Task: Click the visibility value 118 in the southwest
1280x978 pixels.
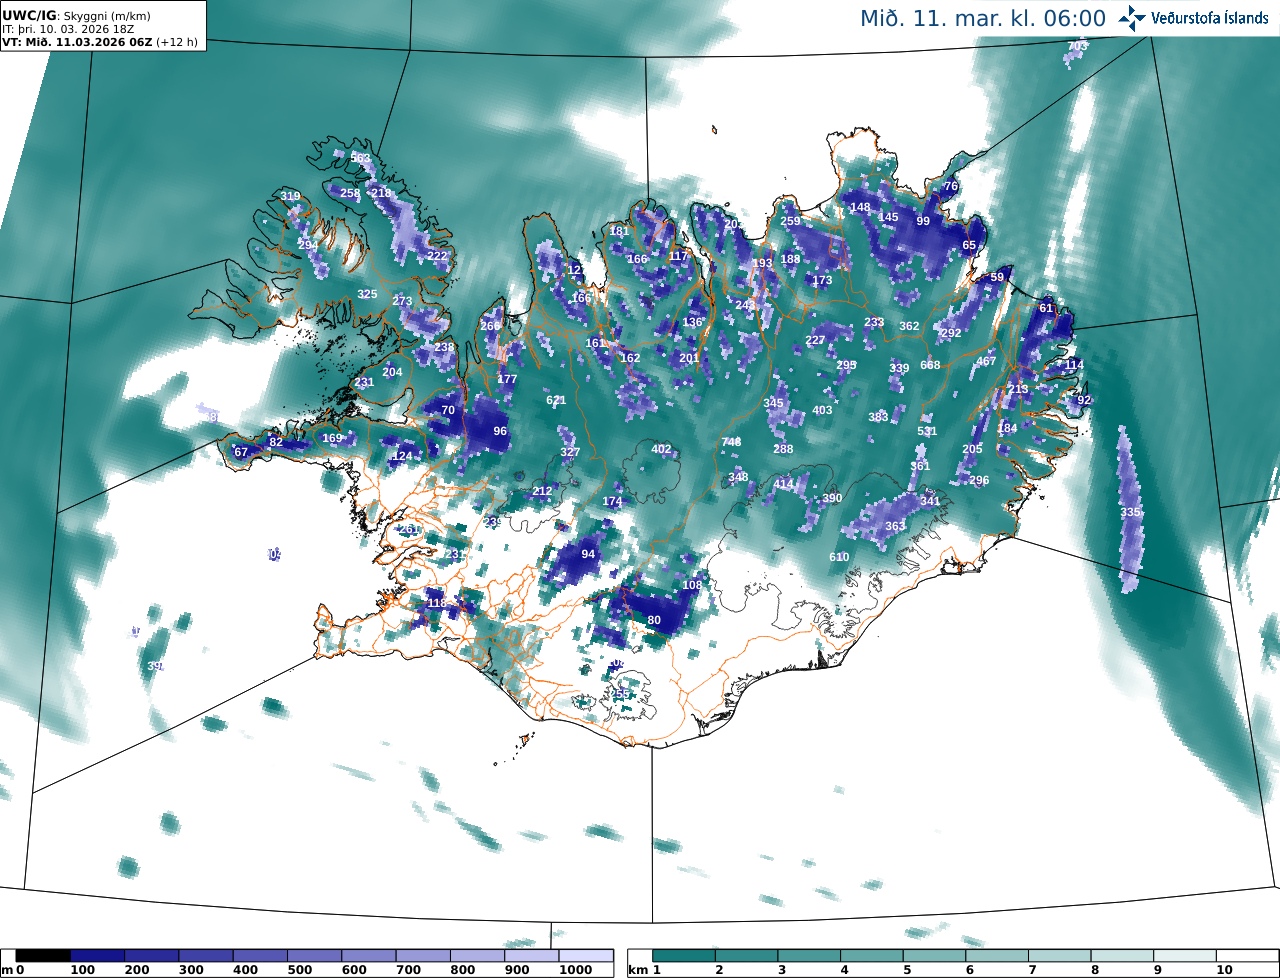Action: [x=437, y=603]
